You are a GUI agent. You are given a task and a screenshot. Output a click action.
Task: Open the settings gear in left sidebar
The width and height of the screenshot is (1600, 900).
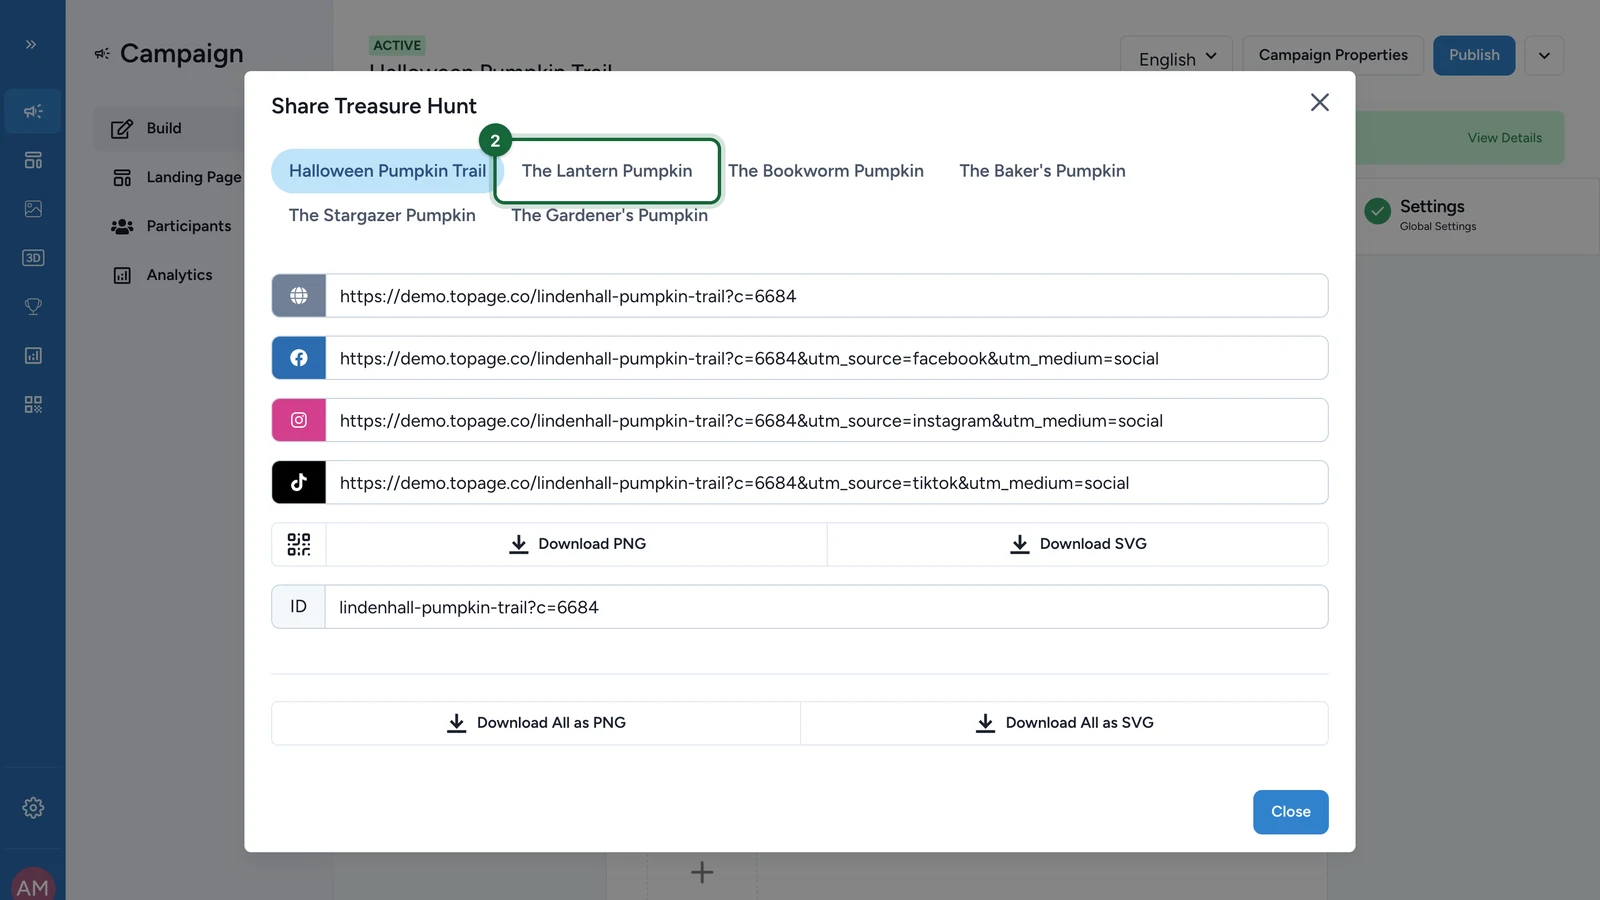pyautogui.click(x=33, y=808)
